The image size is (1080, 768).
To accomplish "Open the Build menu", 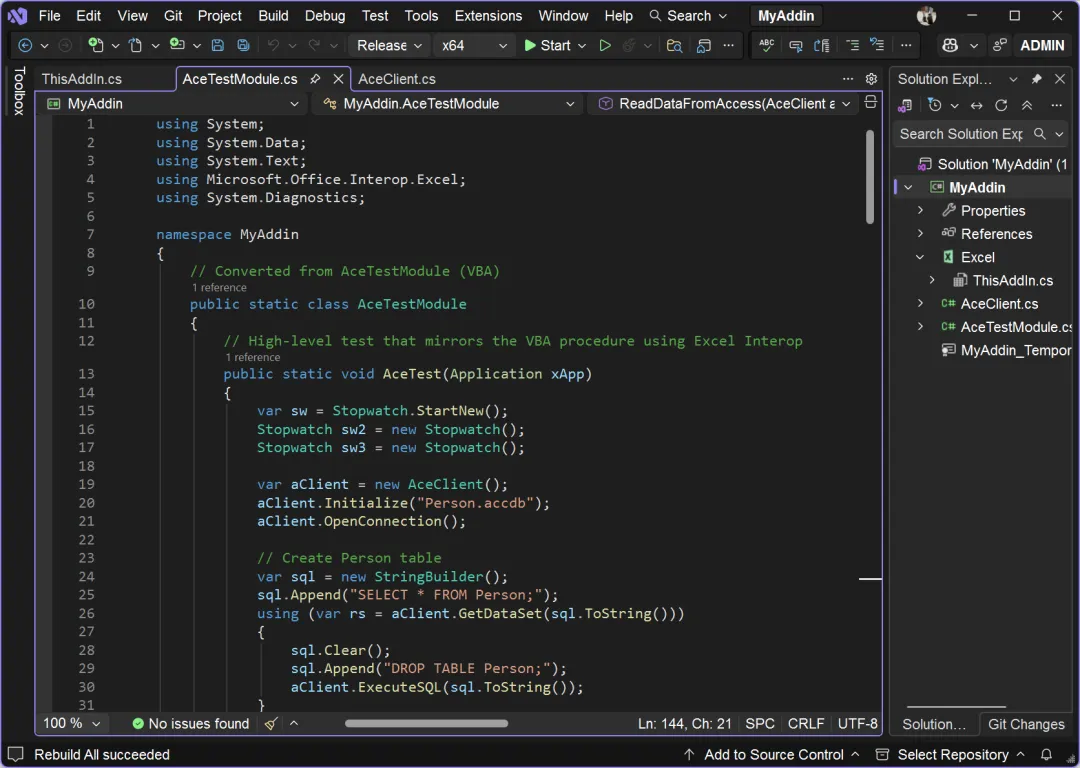I will click(273, 16).
